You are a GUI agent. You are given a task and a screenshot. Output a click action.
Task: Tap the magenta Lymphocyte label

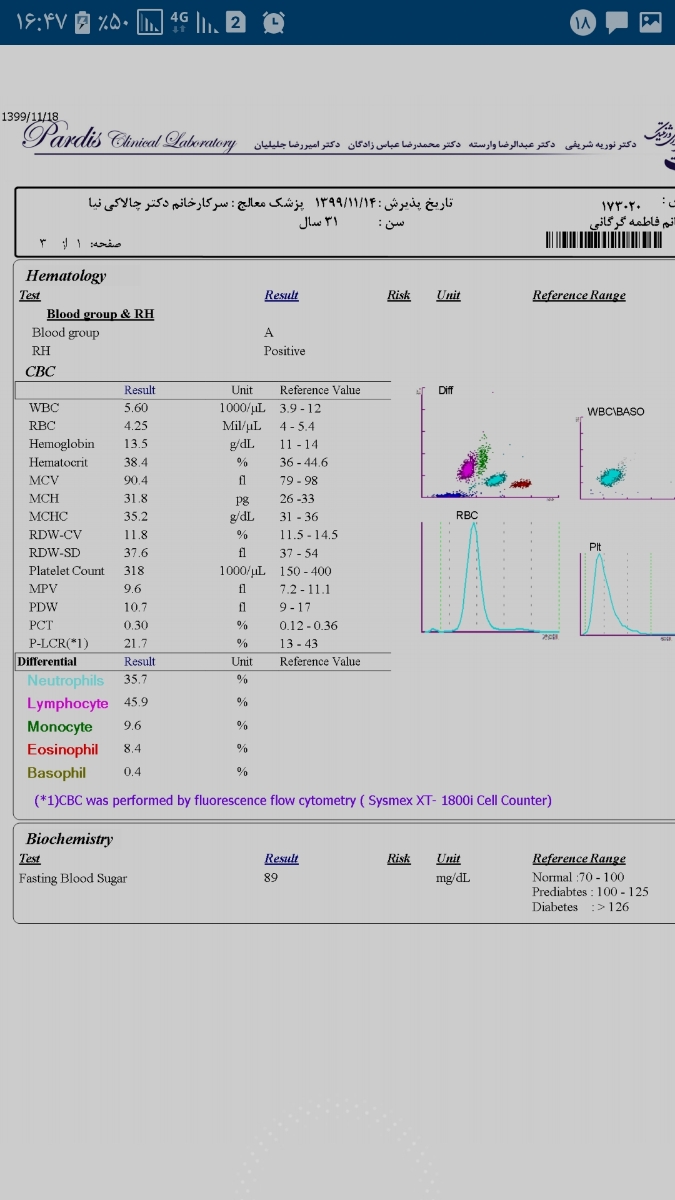(67, 703)
